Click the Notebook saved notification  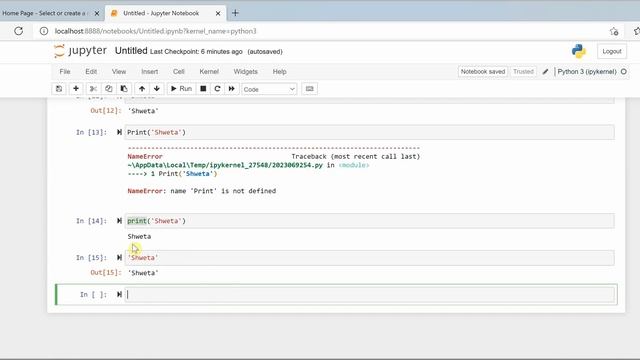click(483, 71)
